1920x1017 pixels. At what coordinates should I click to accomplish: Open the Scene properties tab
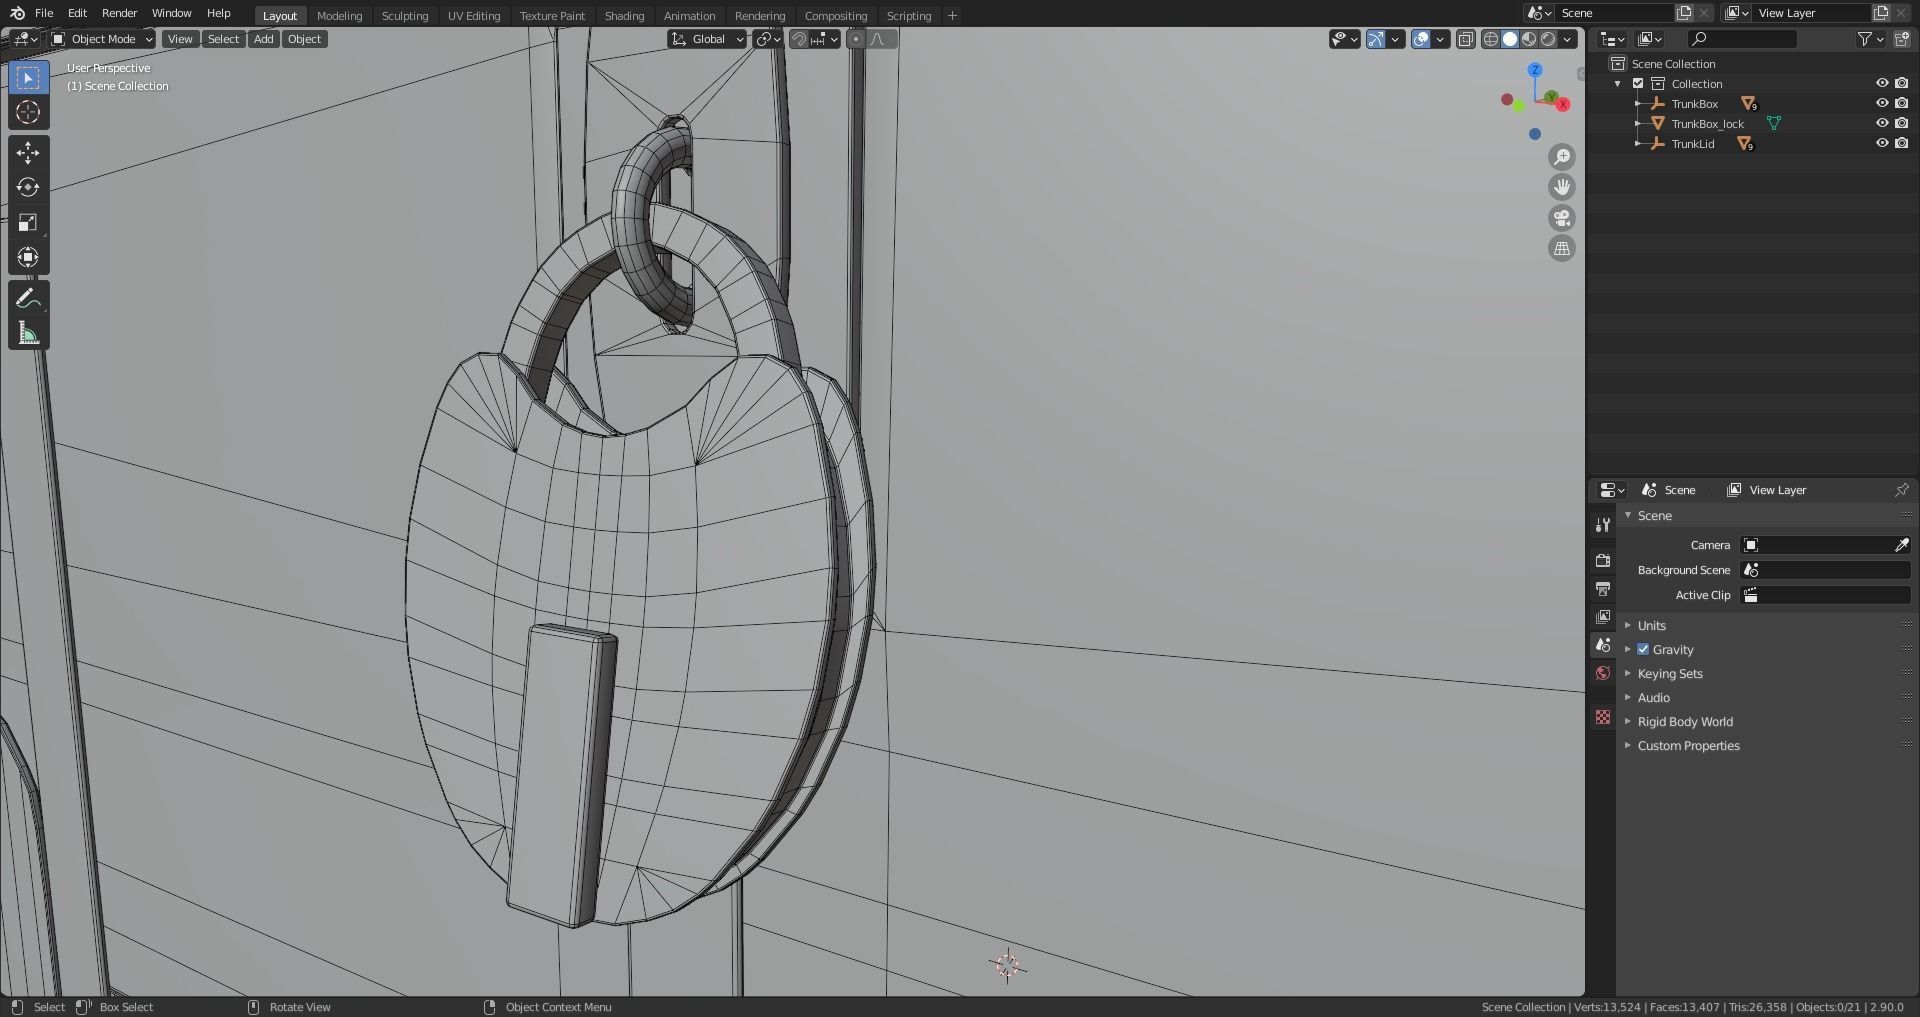tap(1603, 645)
